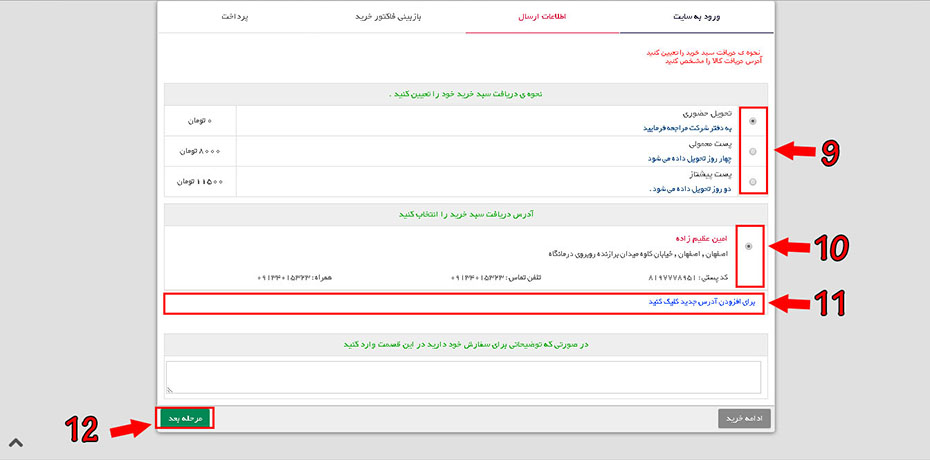Click the scroll-to-top chevron arrow
This screenshot has width=930, height=460.
coord(16,442)
